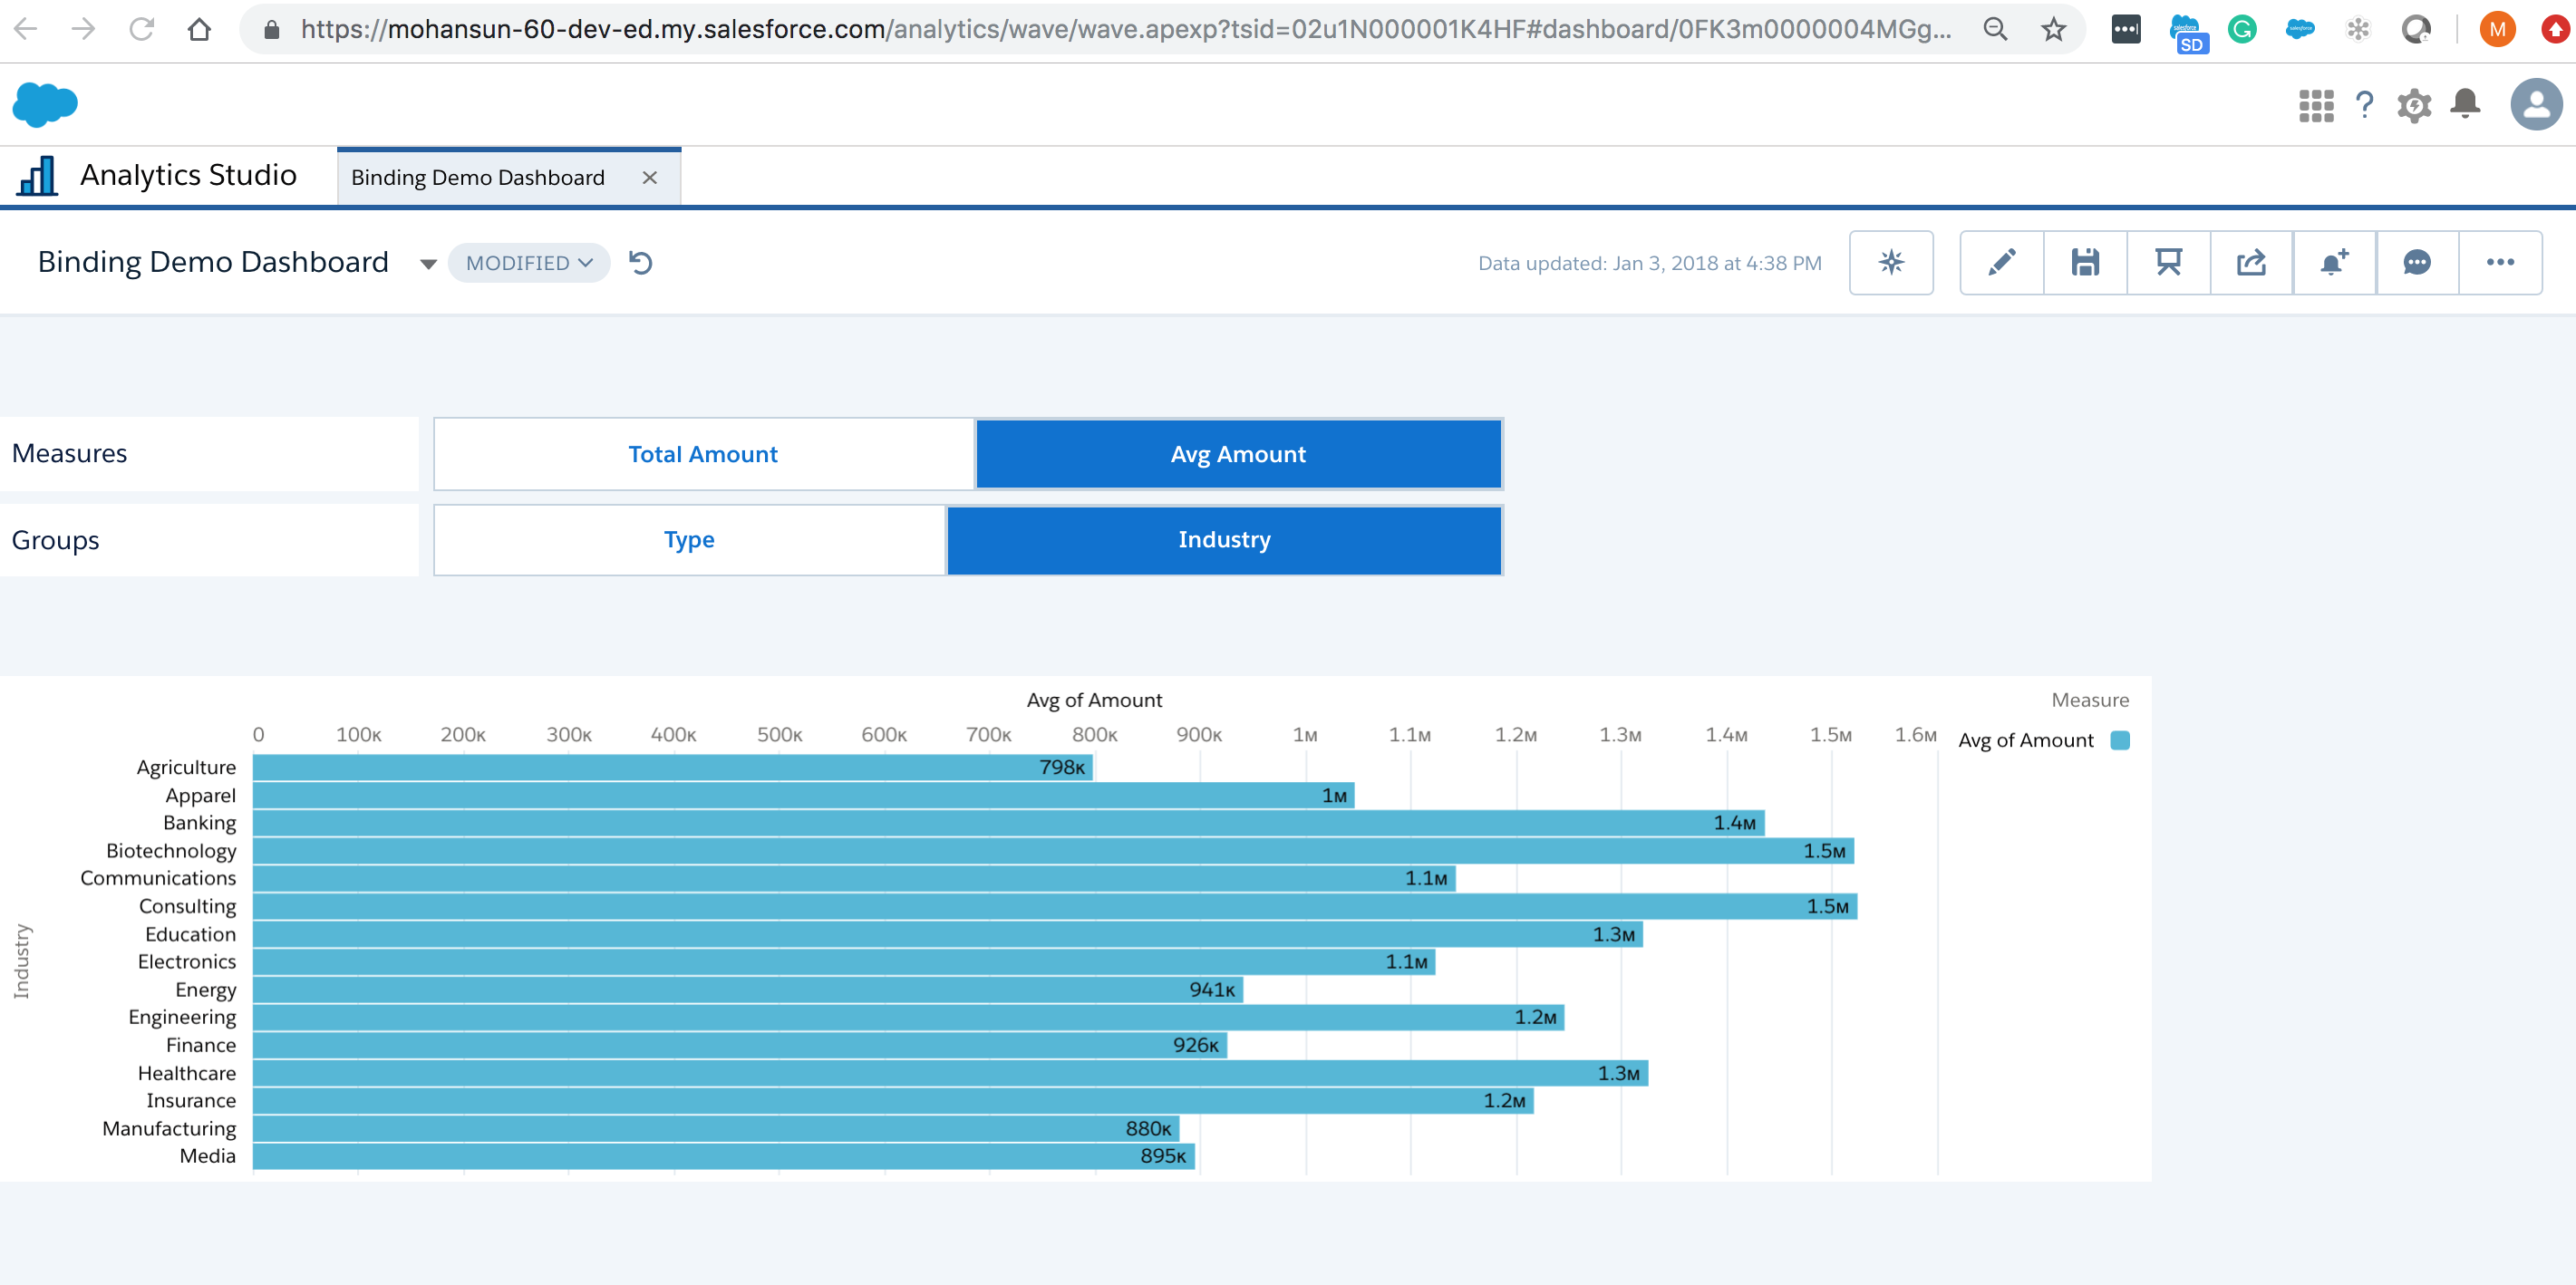The width and height of the screenshot is (2576, 1285).
Task: Click the browser address bar URL
Action: [1125, 29]
